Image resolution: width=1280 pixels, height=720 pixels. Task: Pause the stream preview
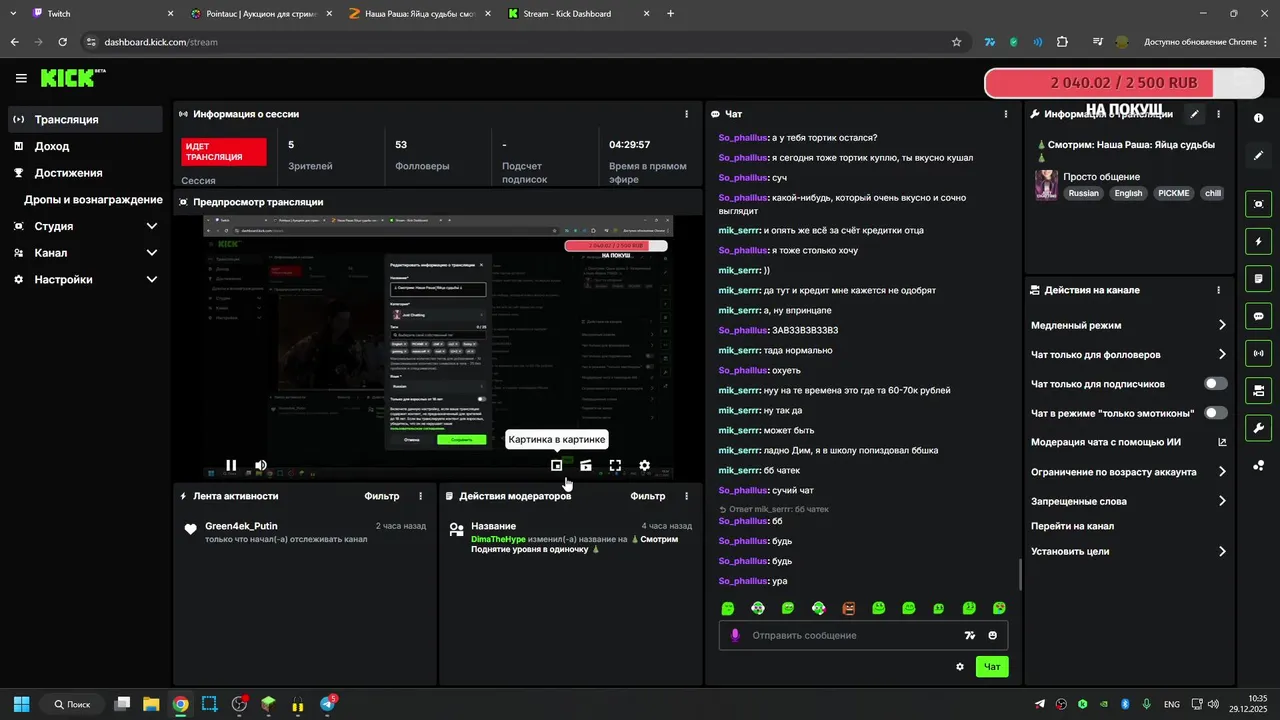(x=231, y=465)
